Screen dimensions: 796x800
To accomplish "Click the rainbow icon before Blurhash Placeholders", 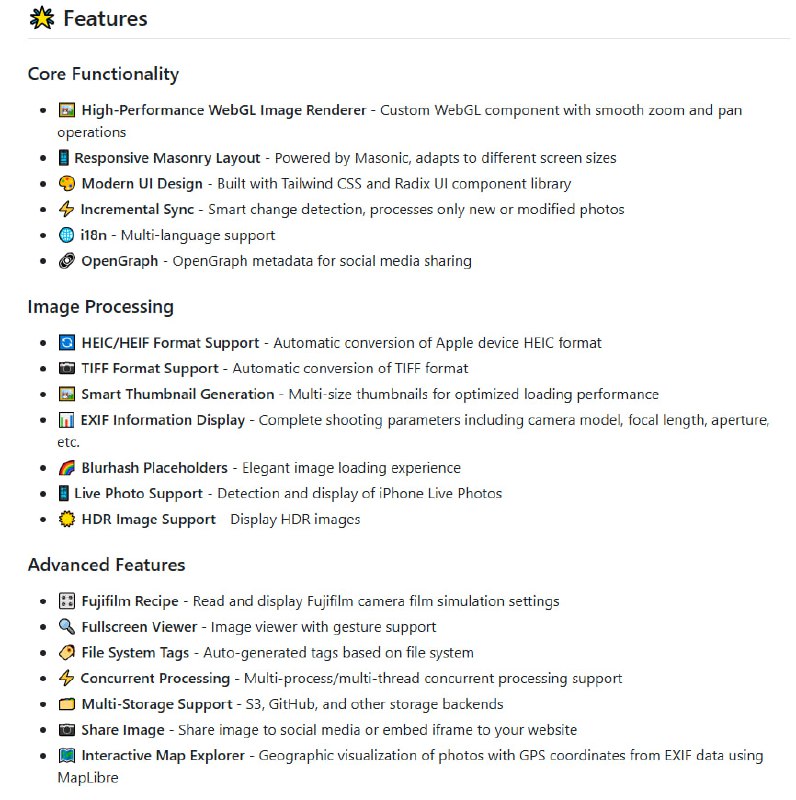I will pos(67,468).
